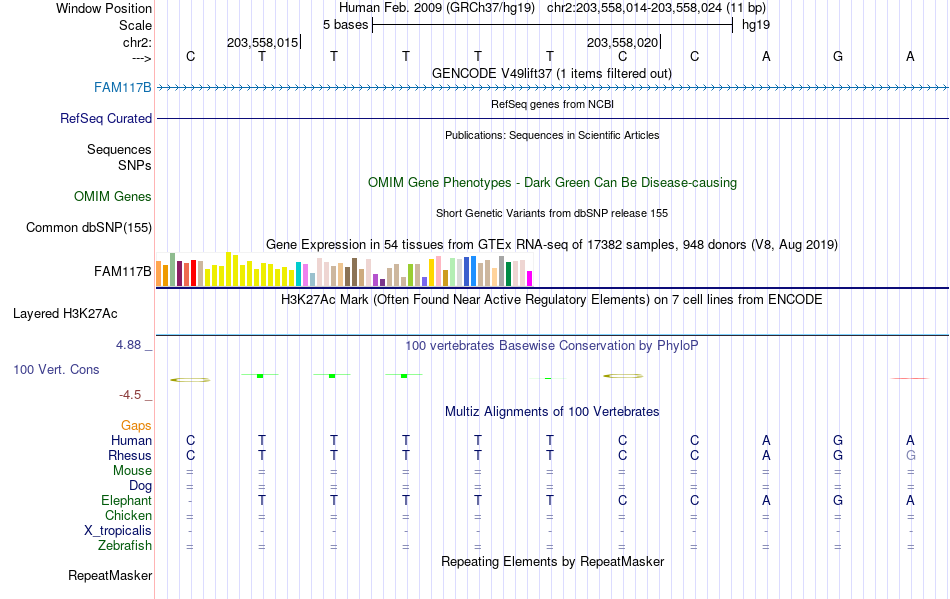Click the GENCODE V49lift37 track title
950x599 pixels.
pyautogui.click(x=551, y=74)
